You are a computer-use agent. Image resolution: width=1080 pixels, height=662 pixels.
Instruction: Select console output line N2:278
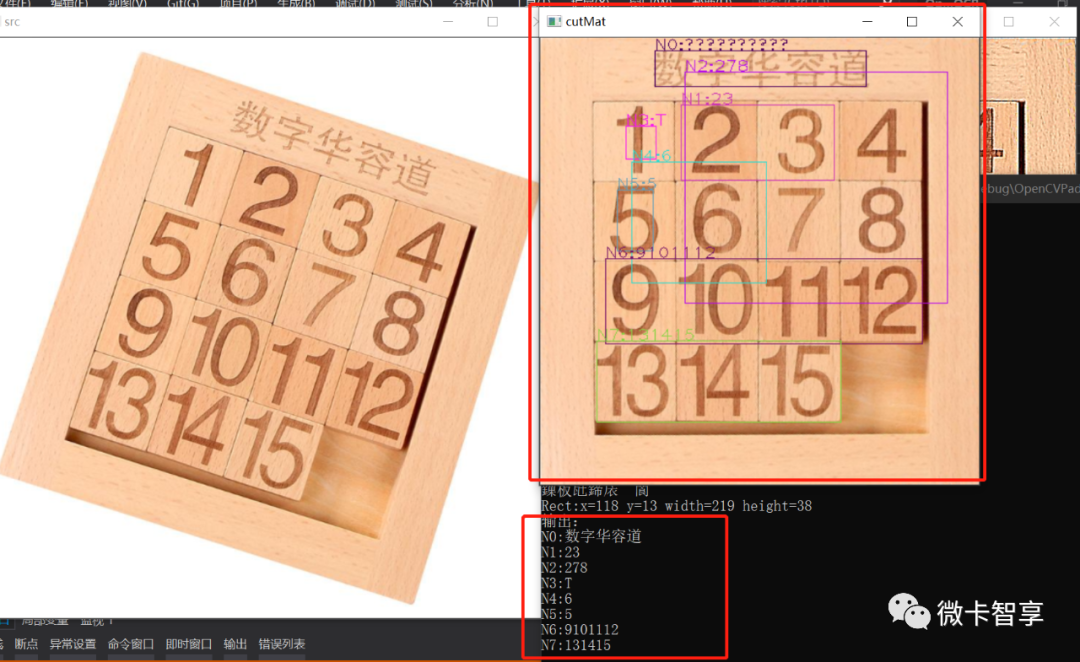point(565,568)
